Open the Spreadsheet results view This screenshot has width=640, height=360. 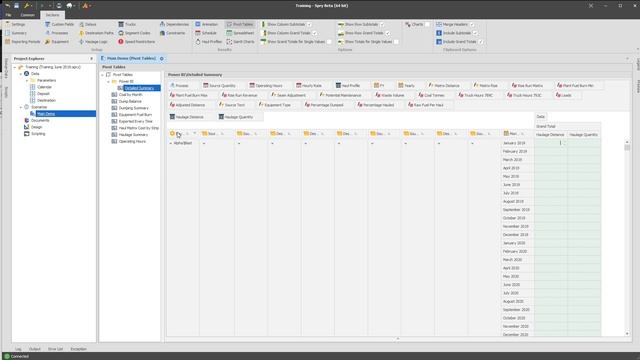pyautogui.click(x=240, y=33)
